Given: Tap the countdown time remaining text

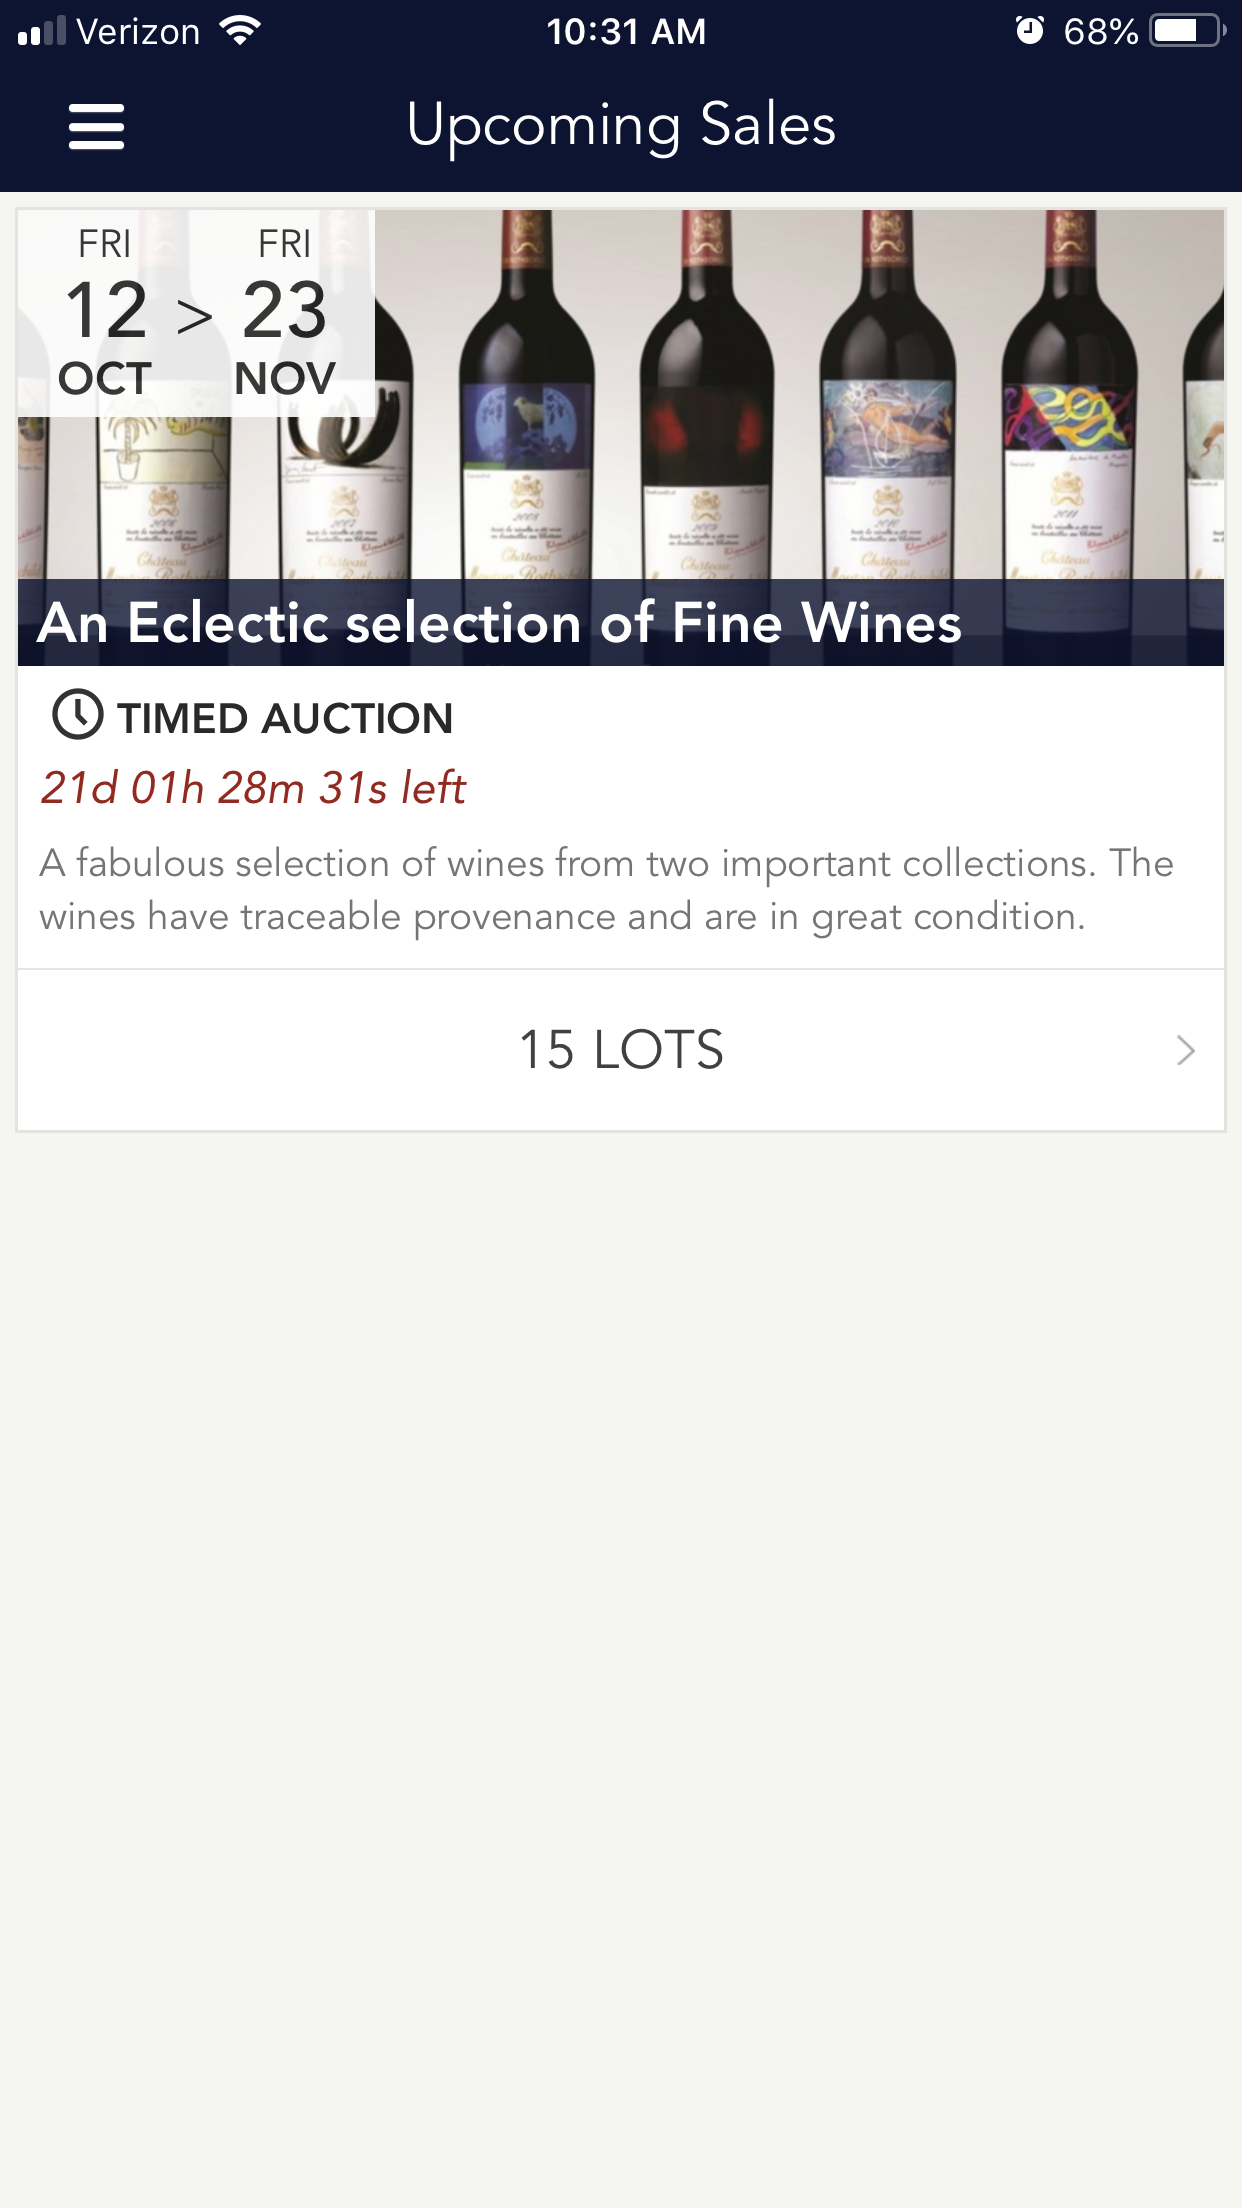Looking at the screenshot, I should pyautogui.click(x=253, y=788).
